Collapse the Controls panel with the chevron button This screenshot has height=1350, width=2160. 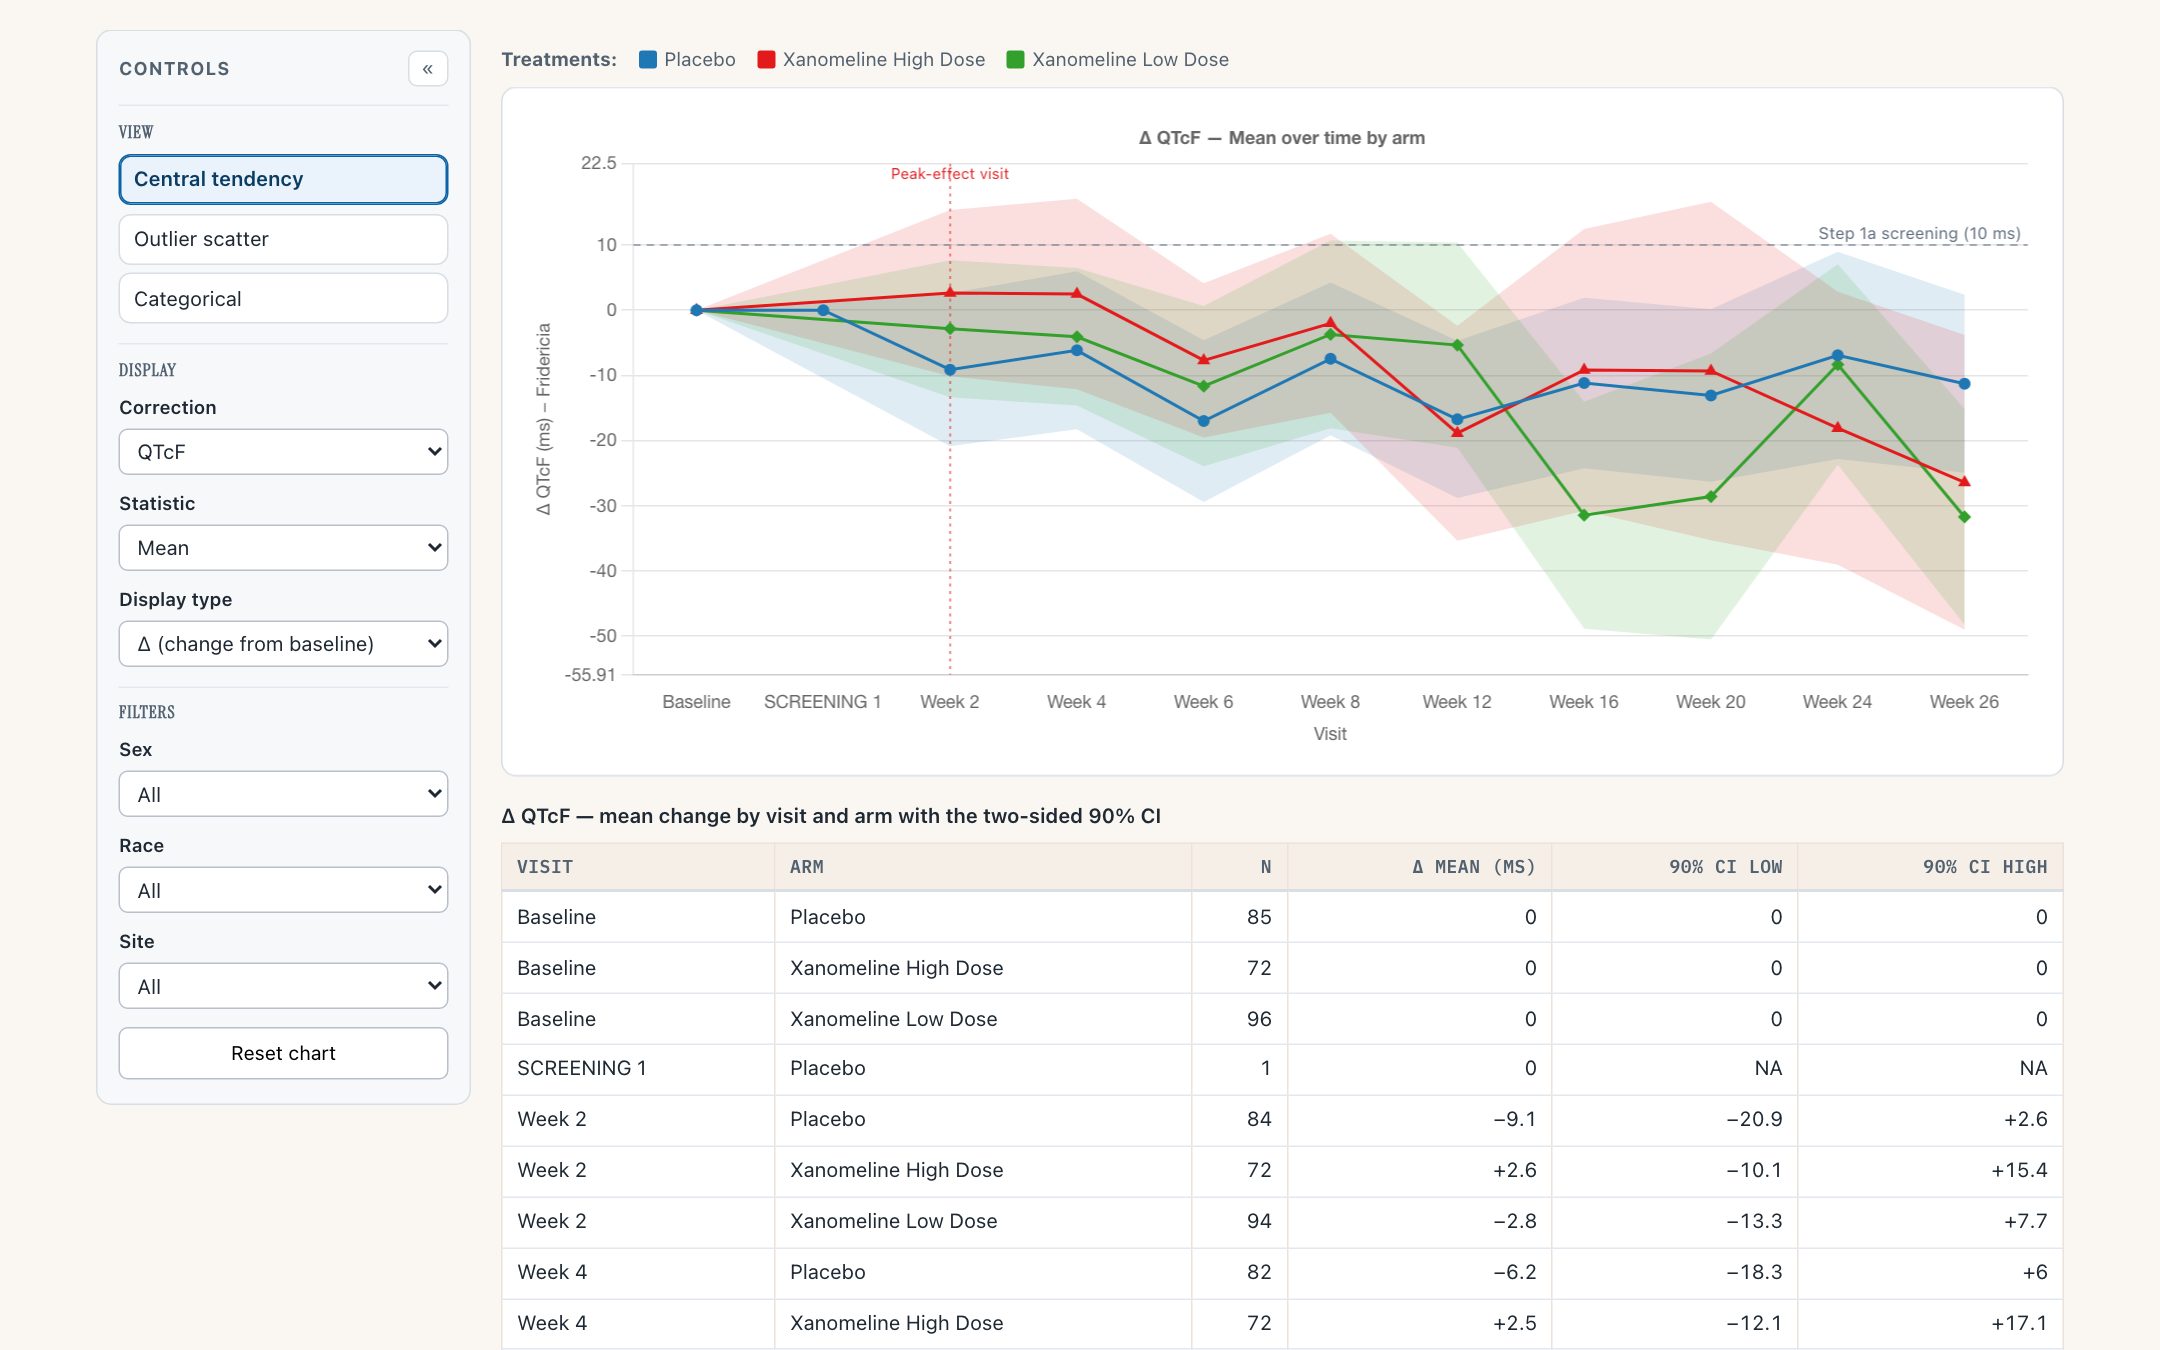(x=427, y=69)
